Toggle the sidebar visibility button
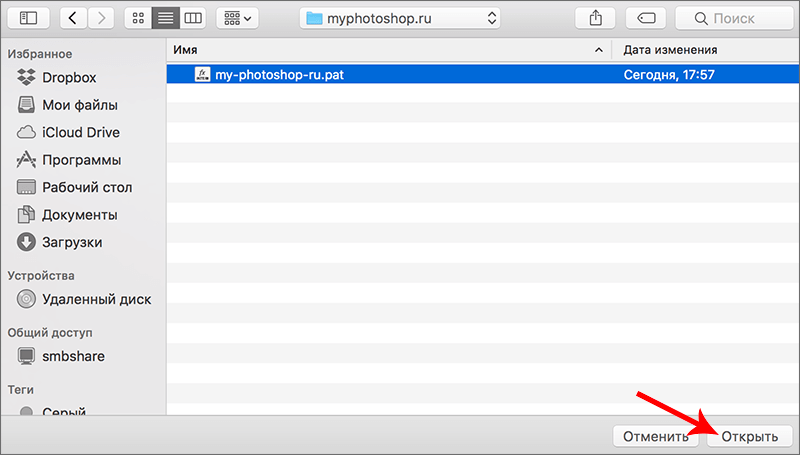The width and height of the screenshot is (800, 455). click(27, 17)
